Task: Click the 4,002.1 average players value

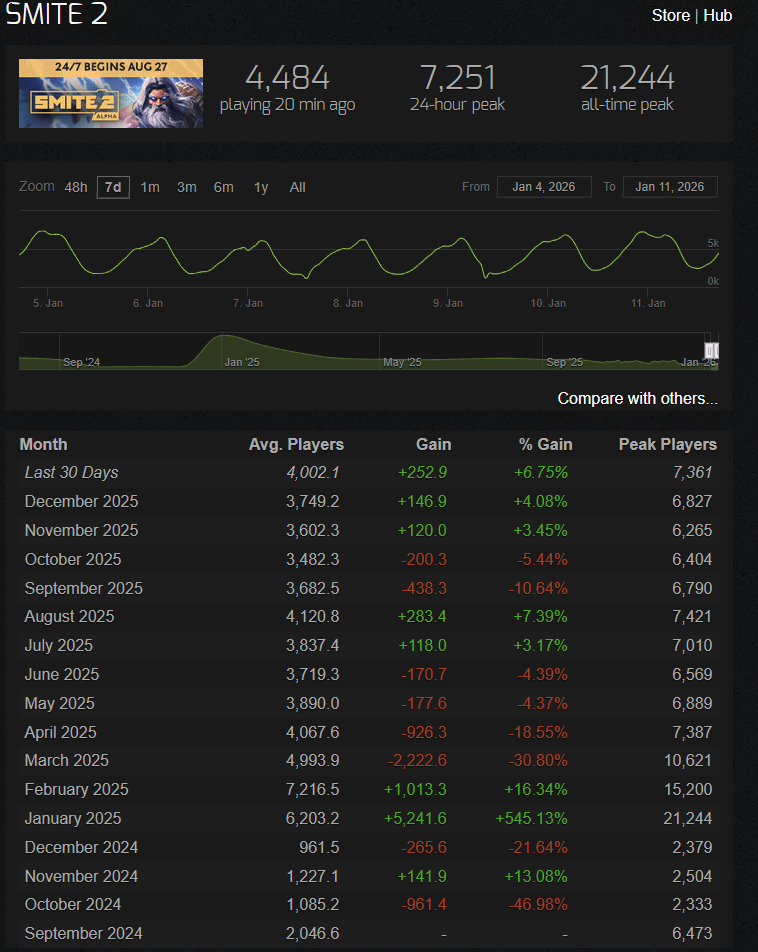Action: [x=313, y=472]
